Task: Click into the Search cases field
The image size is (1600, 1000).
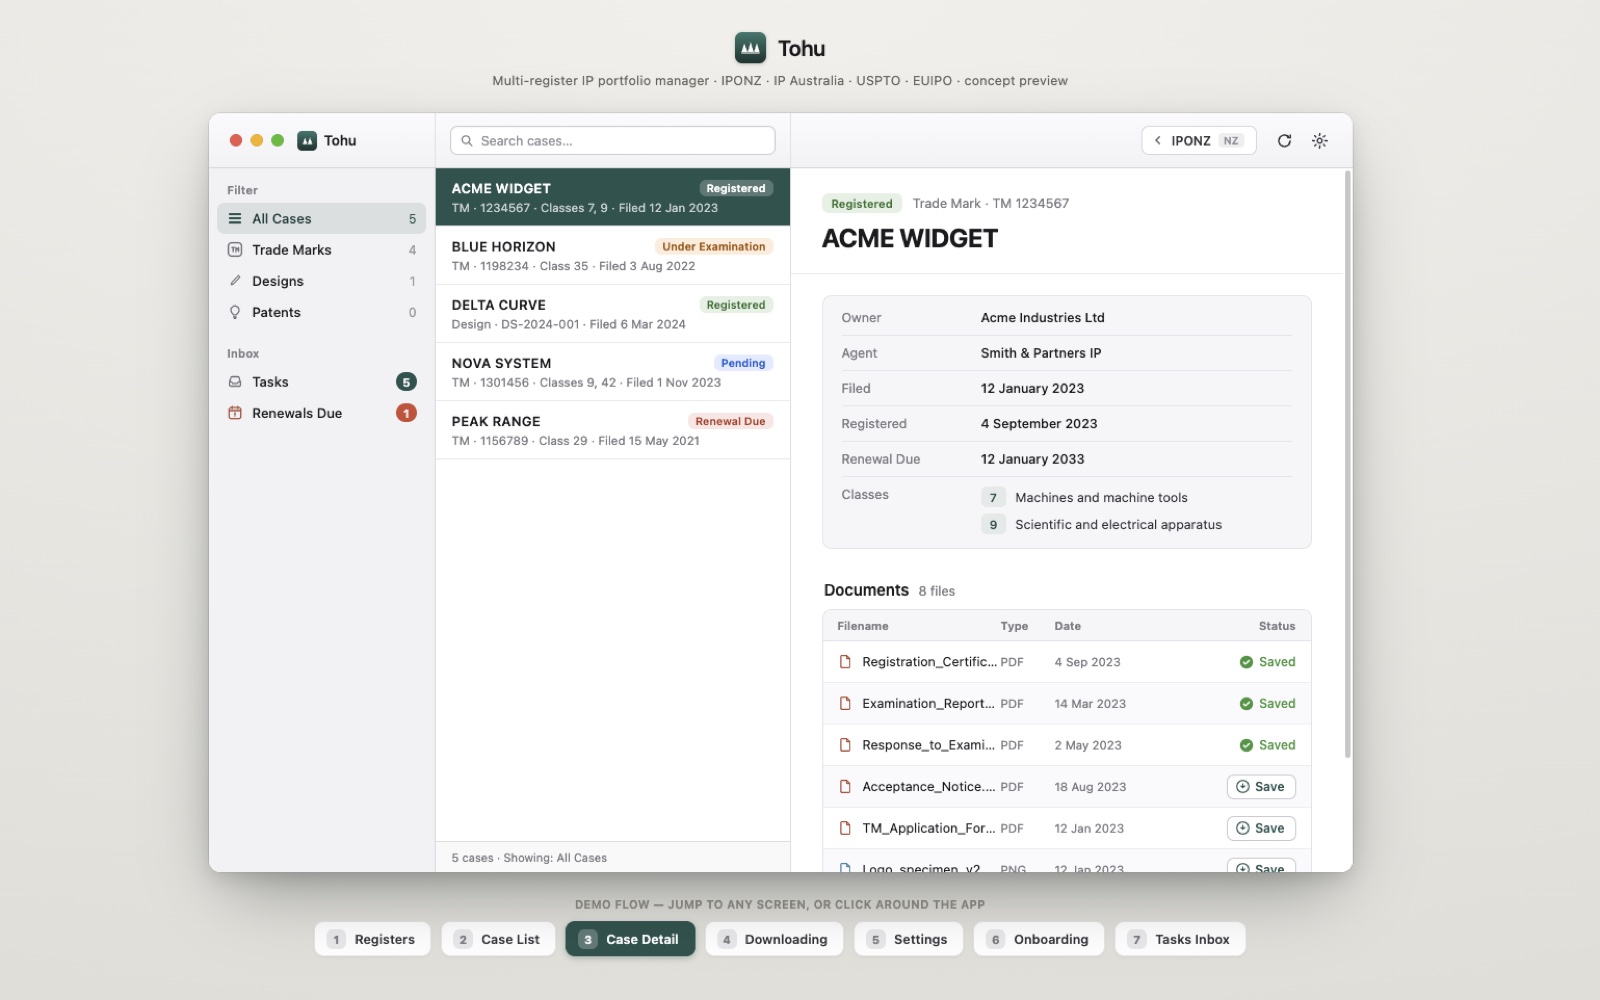Action: click(612, 141)
